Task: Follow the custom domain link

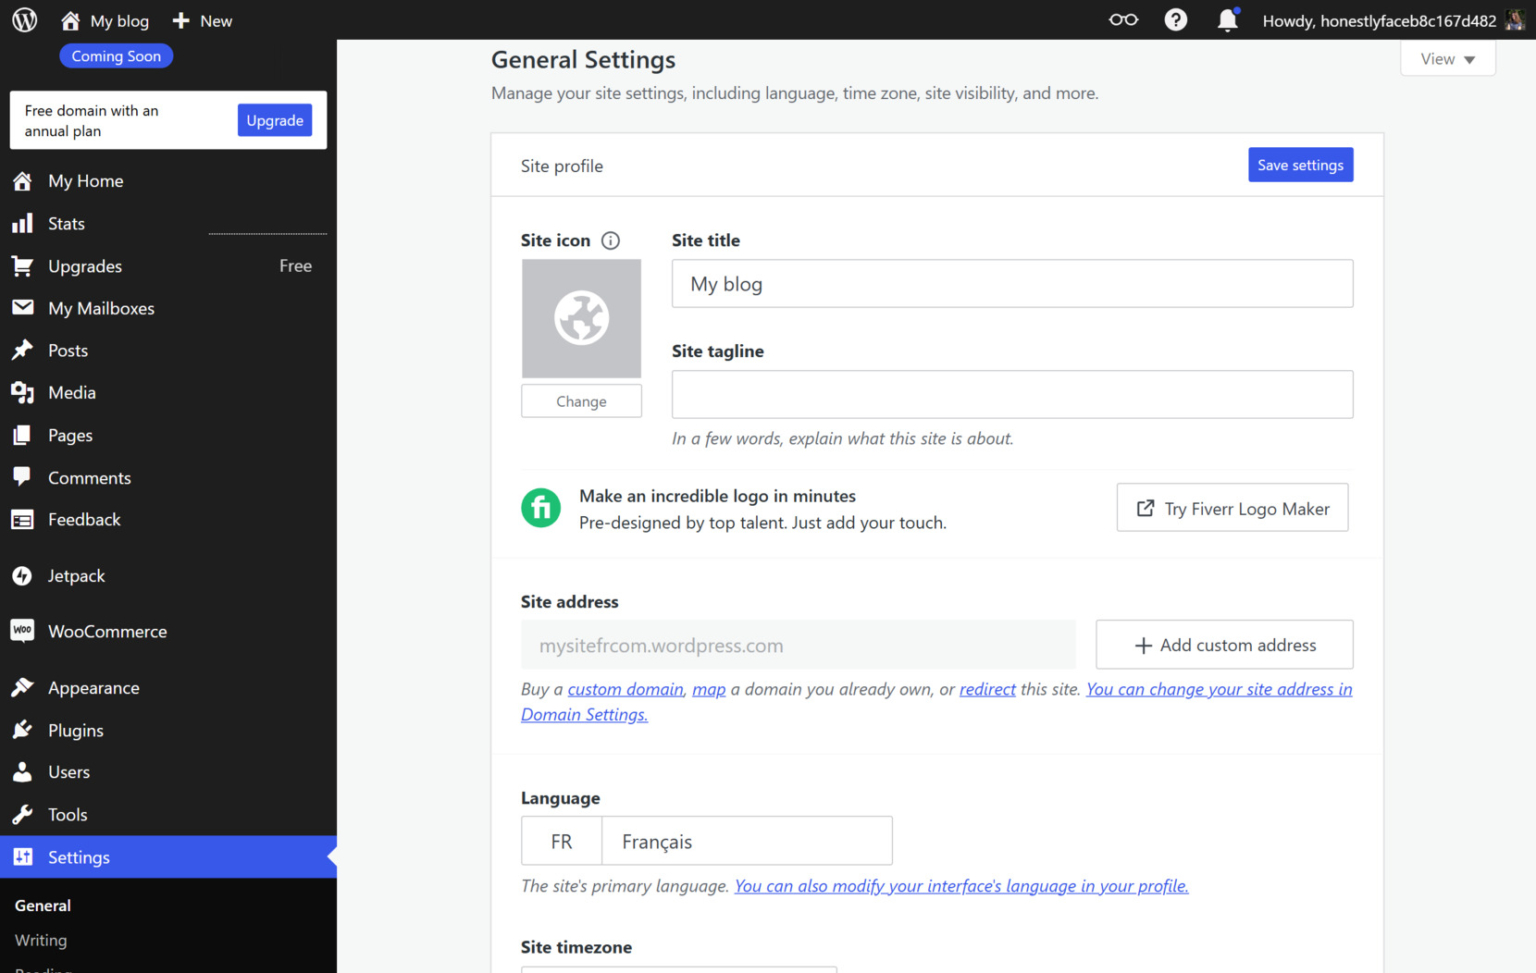Action: tap(625, 689)
